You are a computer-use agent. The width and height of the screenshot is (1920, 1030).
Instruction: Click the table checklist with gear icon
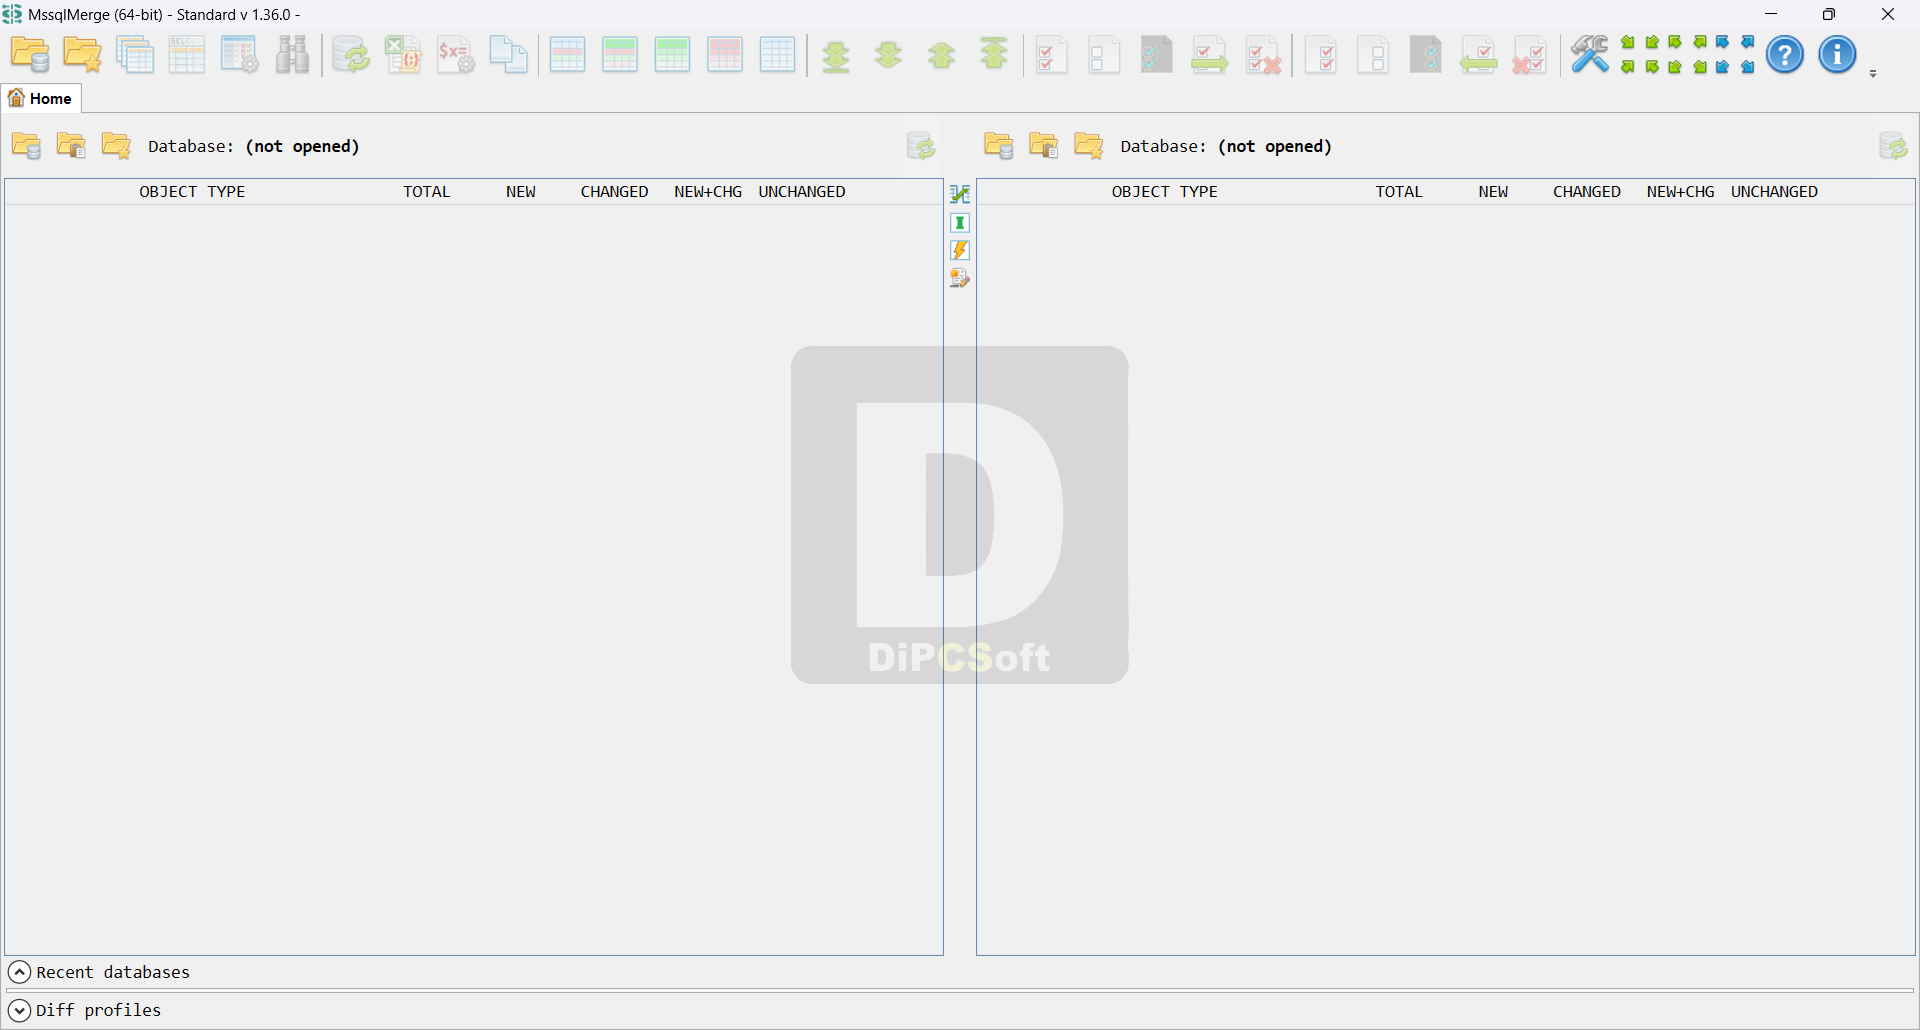tap(240, 55)
